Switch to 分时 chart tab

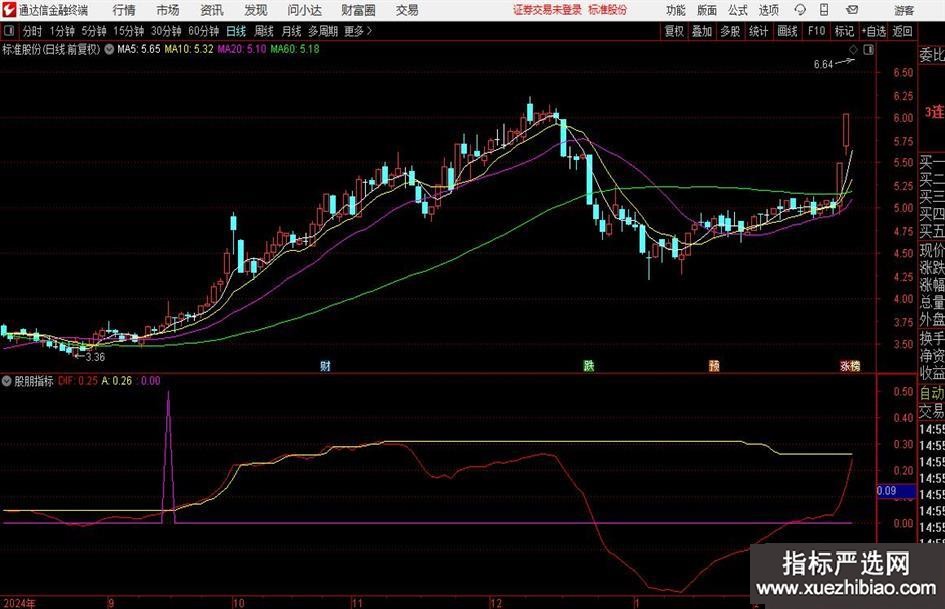click(33, 31)
